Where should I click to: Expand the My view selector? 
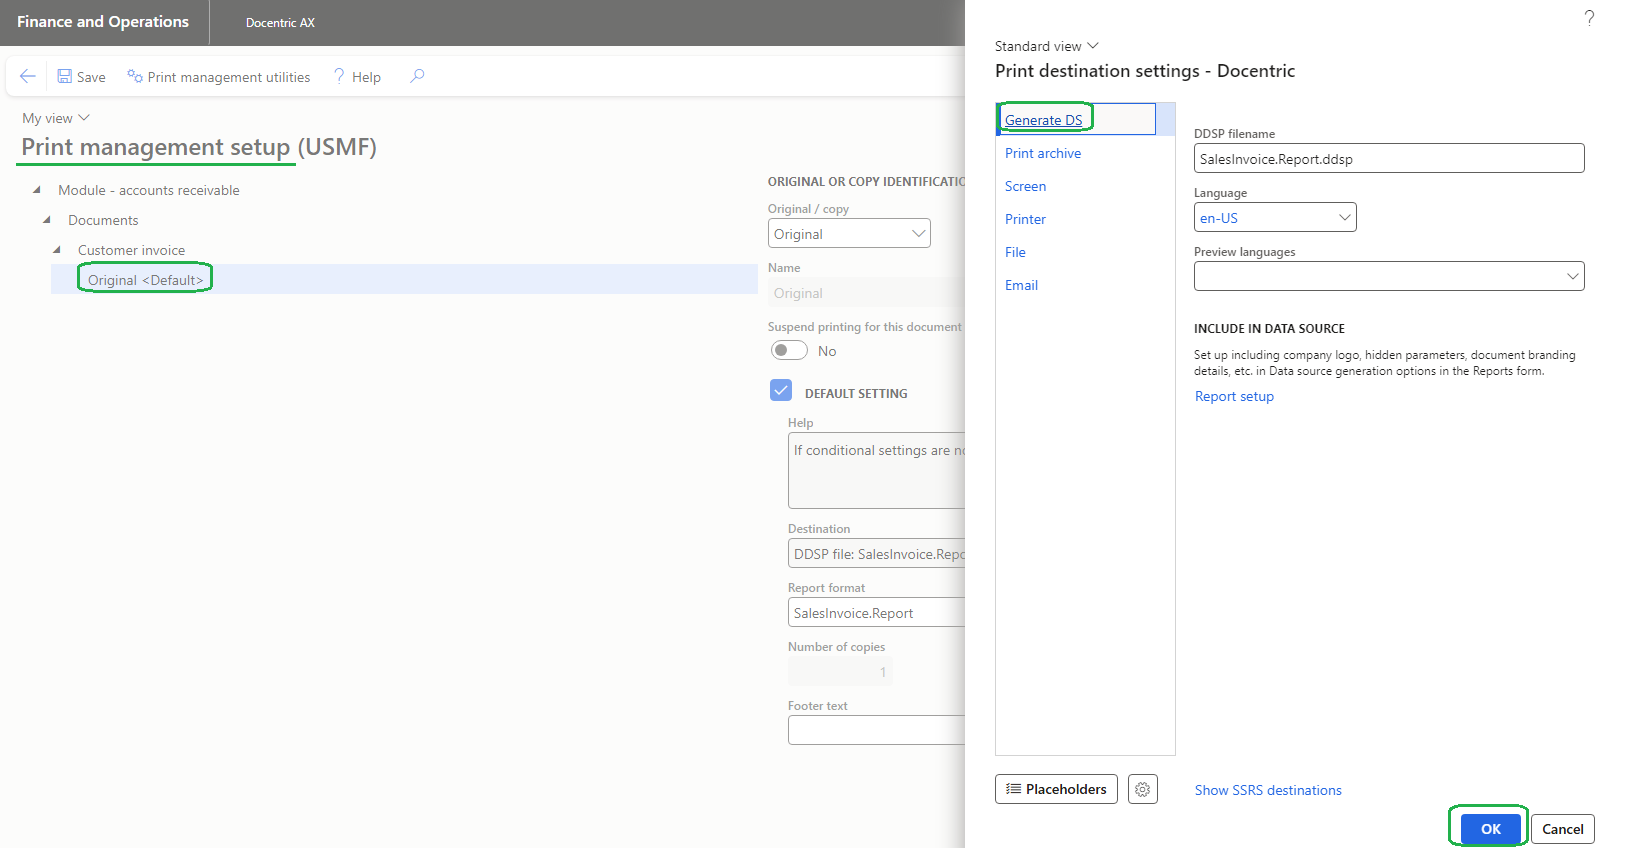(56, 118)
